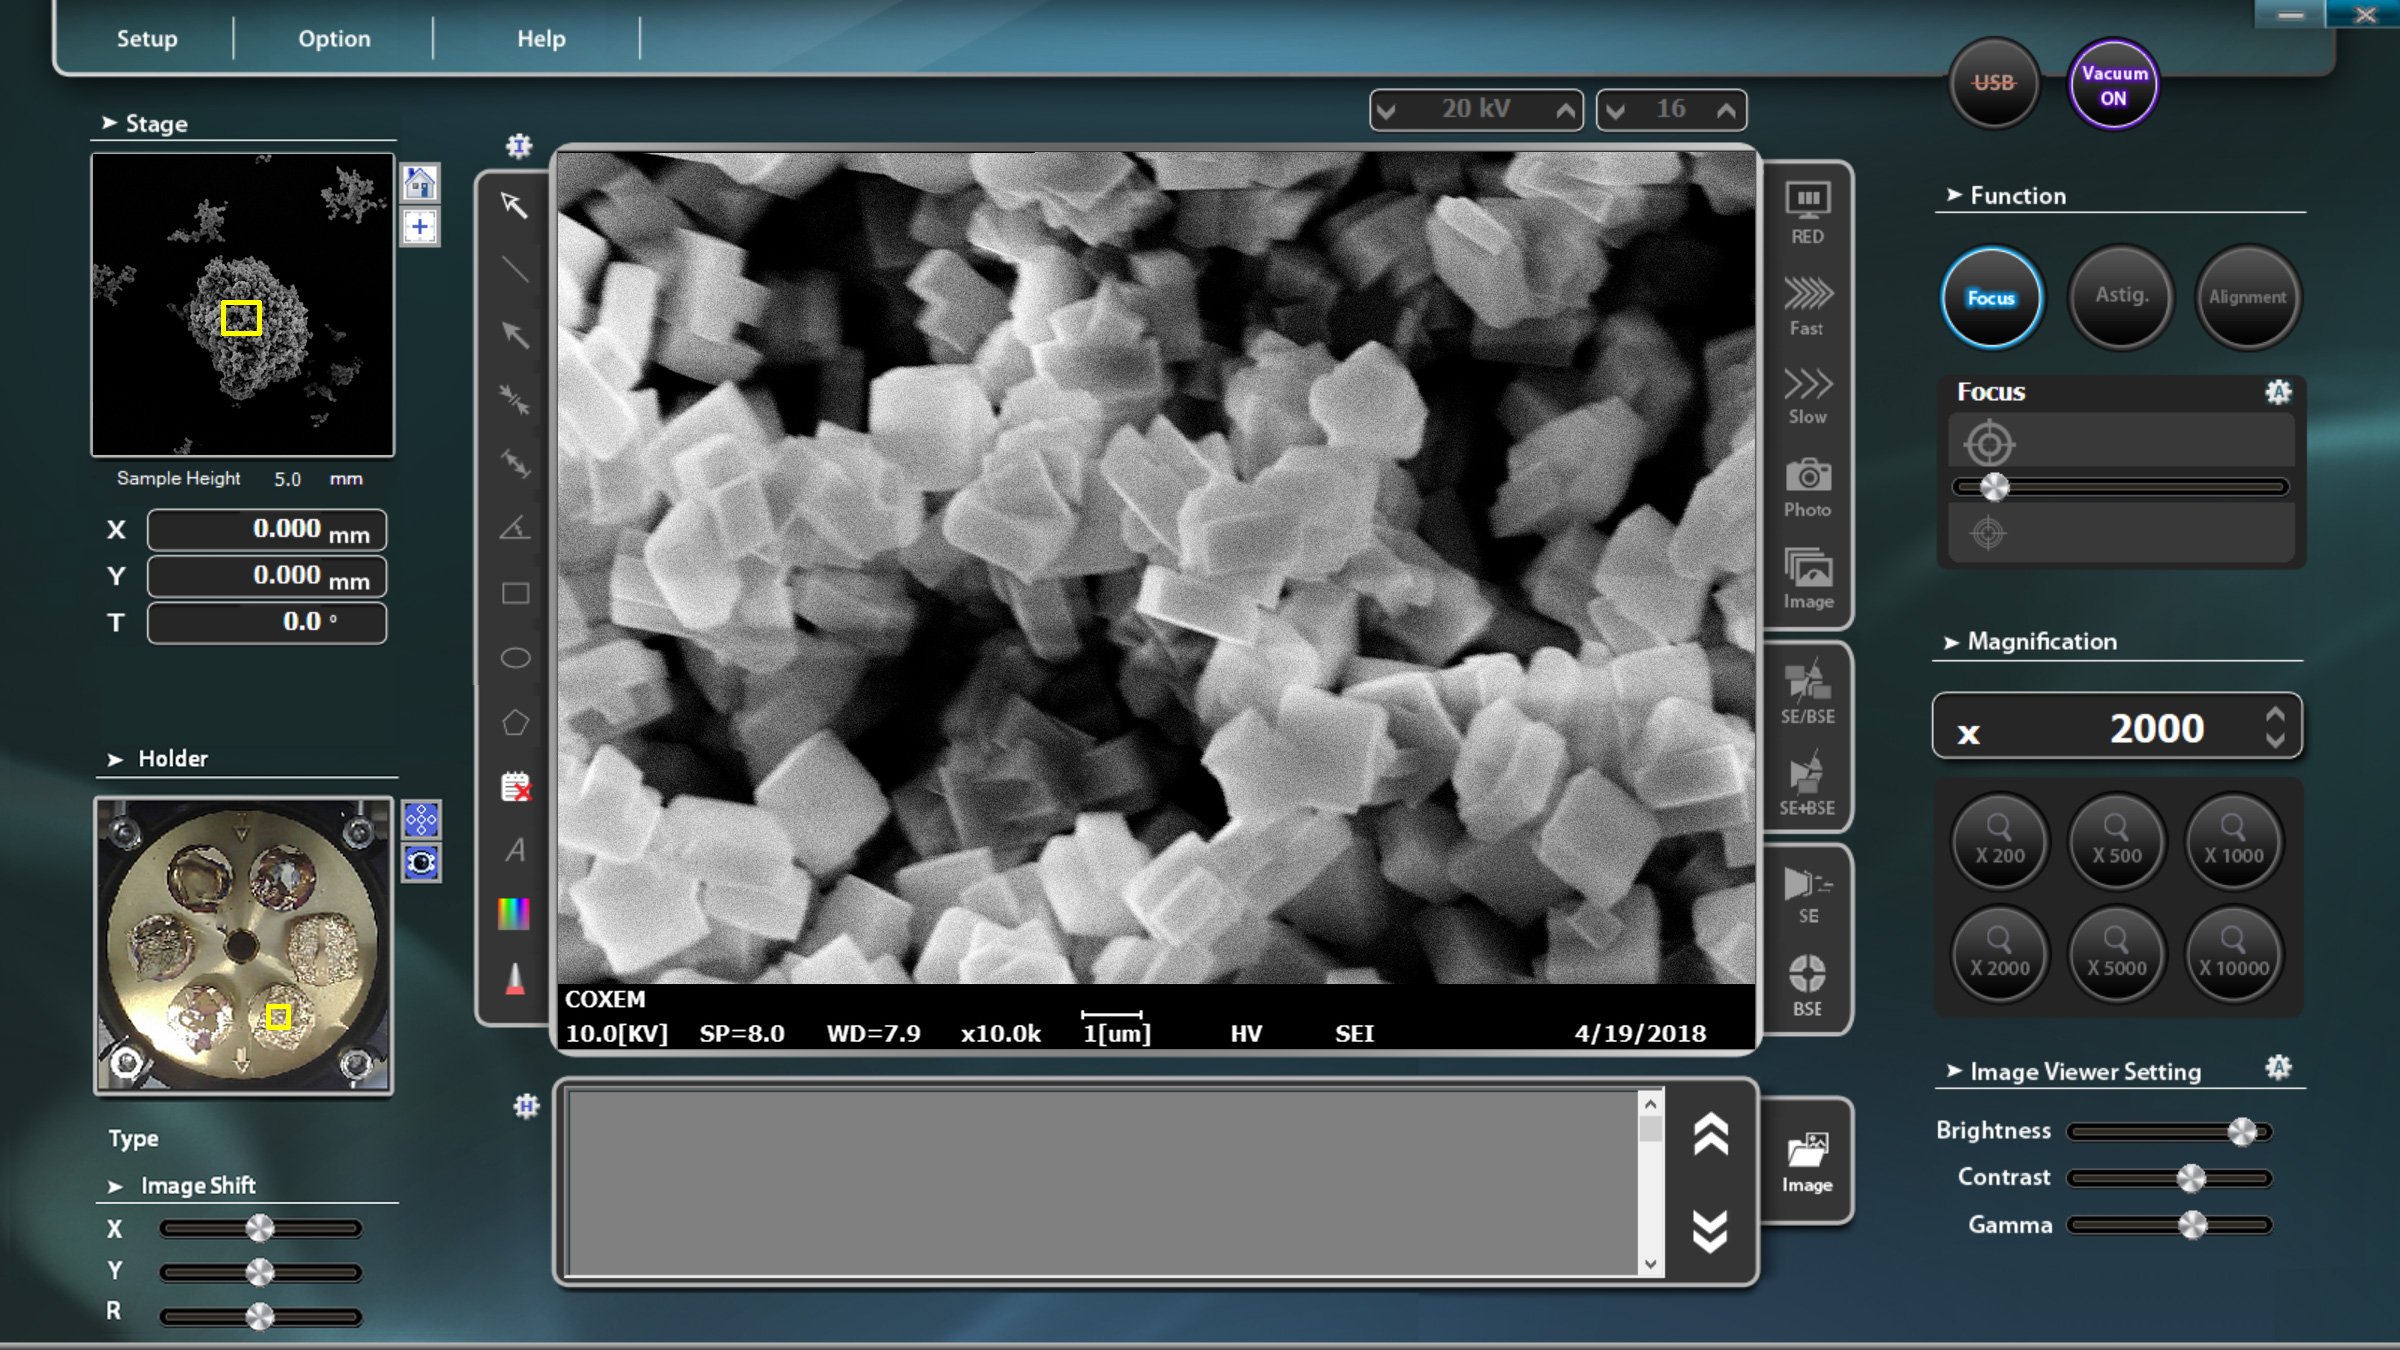The height and width of the screenshot is (1350, 2400).
Task: Activate the Astig. function button
Action: 2120,297
